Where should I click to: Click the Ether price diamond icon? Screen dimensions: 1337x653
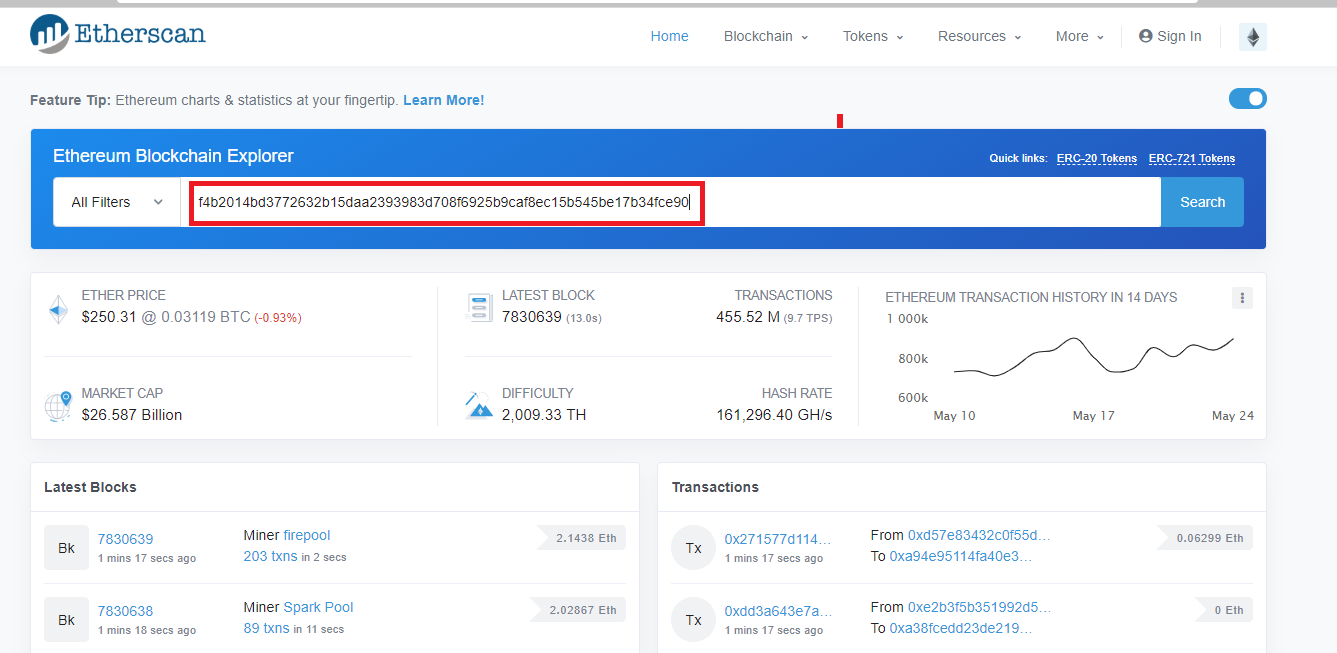(x=59, y=309)
